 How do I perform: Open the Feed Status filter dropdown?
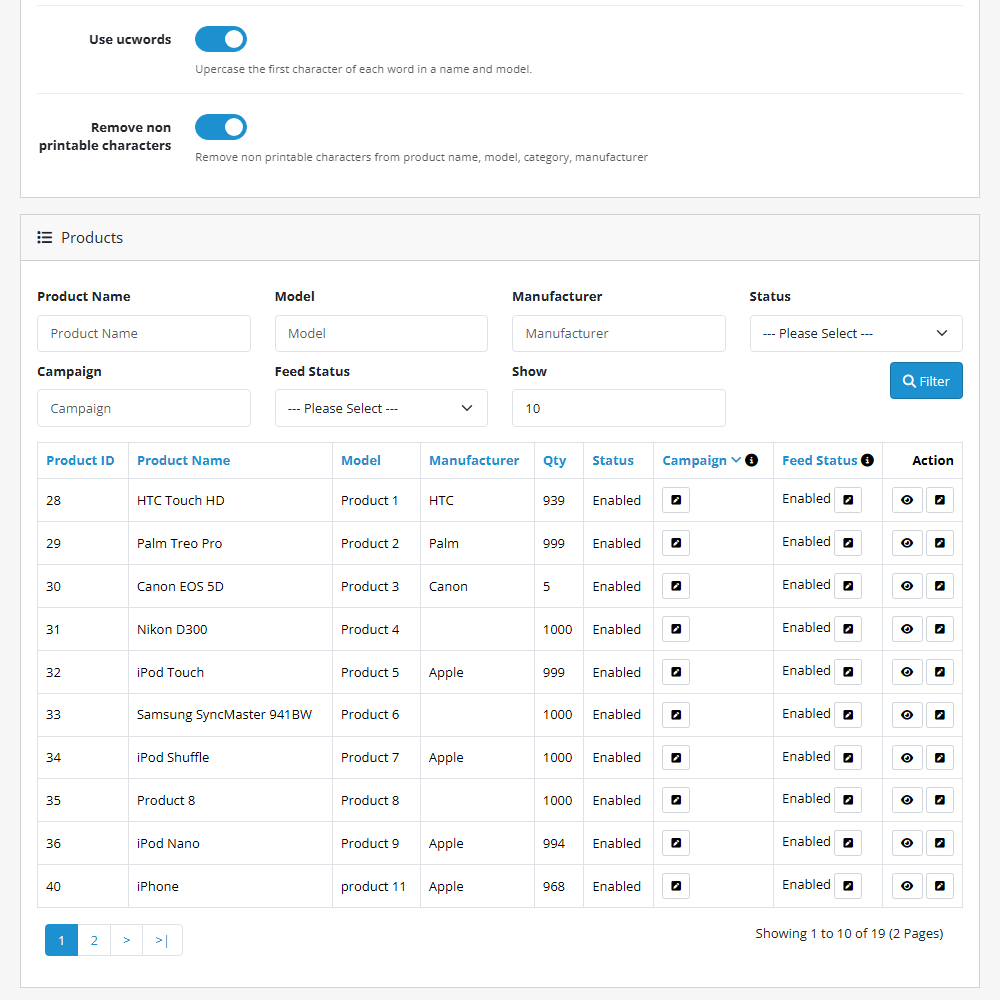[381, 408]
